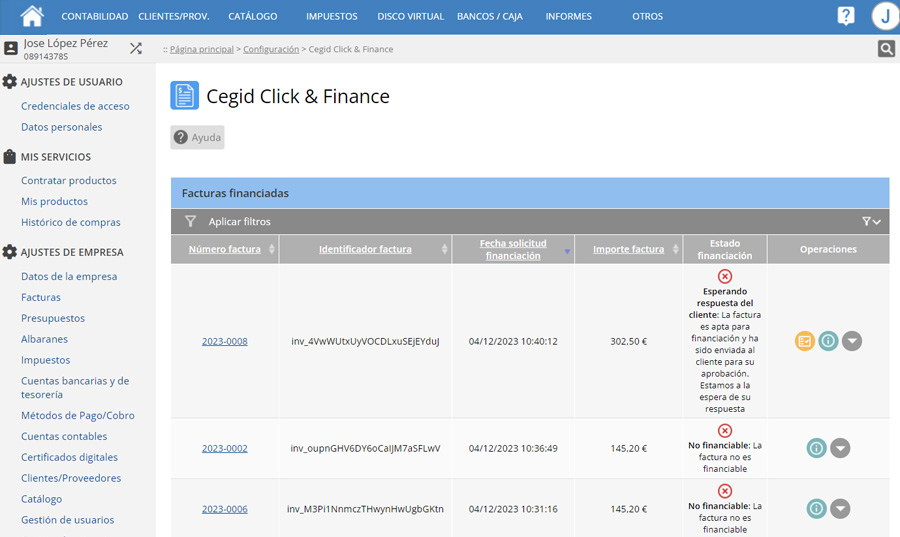The image size is (900, 537).
Task: Open Cuentas contables in sidebar
Action: (x=64, y=436)
